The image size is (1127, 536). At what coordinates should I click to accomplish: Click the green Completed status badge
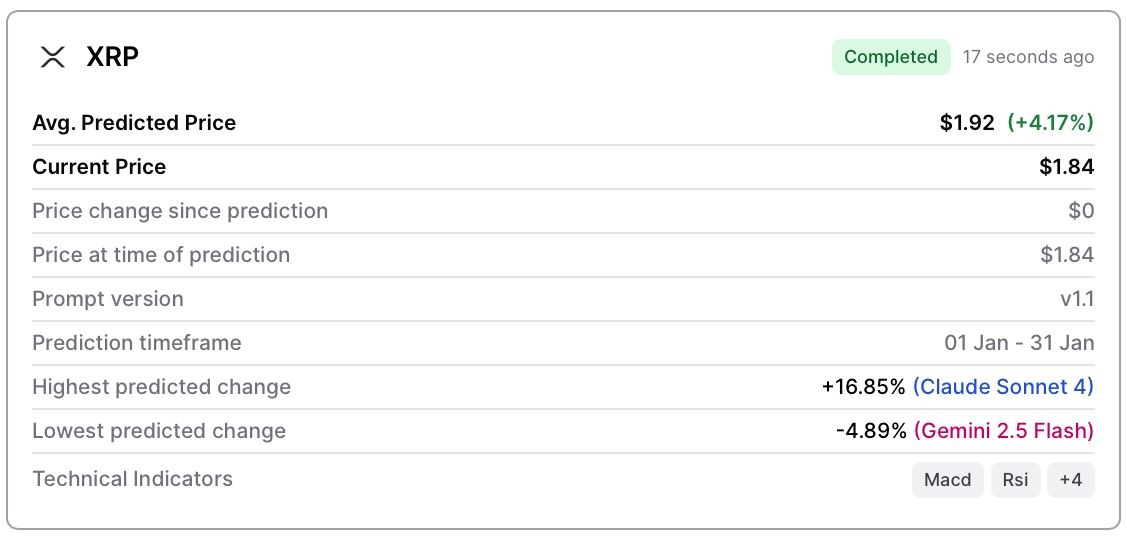pyautogui.click(x=890, y=57)
